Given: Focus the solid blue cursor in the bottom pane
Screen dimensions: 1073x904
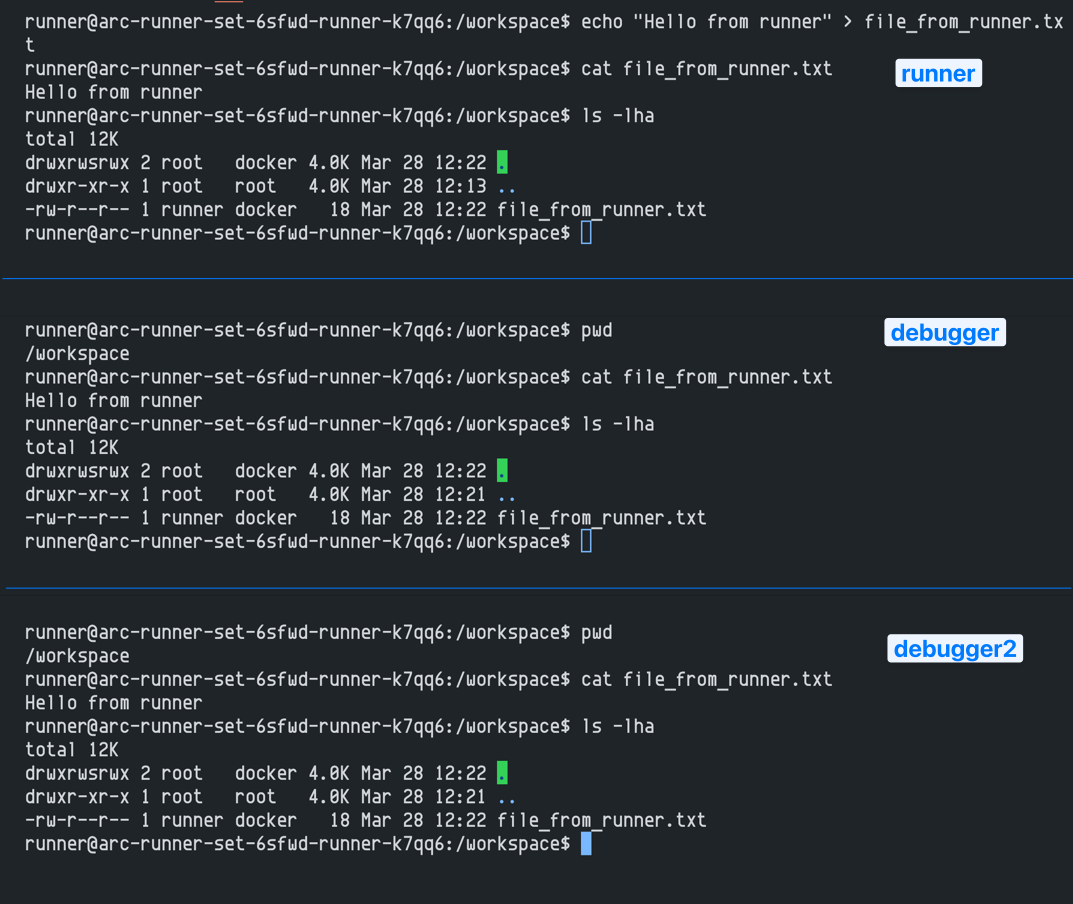Looking at the screenshot, I should 586,844.
